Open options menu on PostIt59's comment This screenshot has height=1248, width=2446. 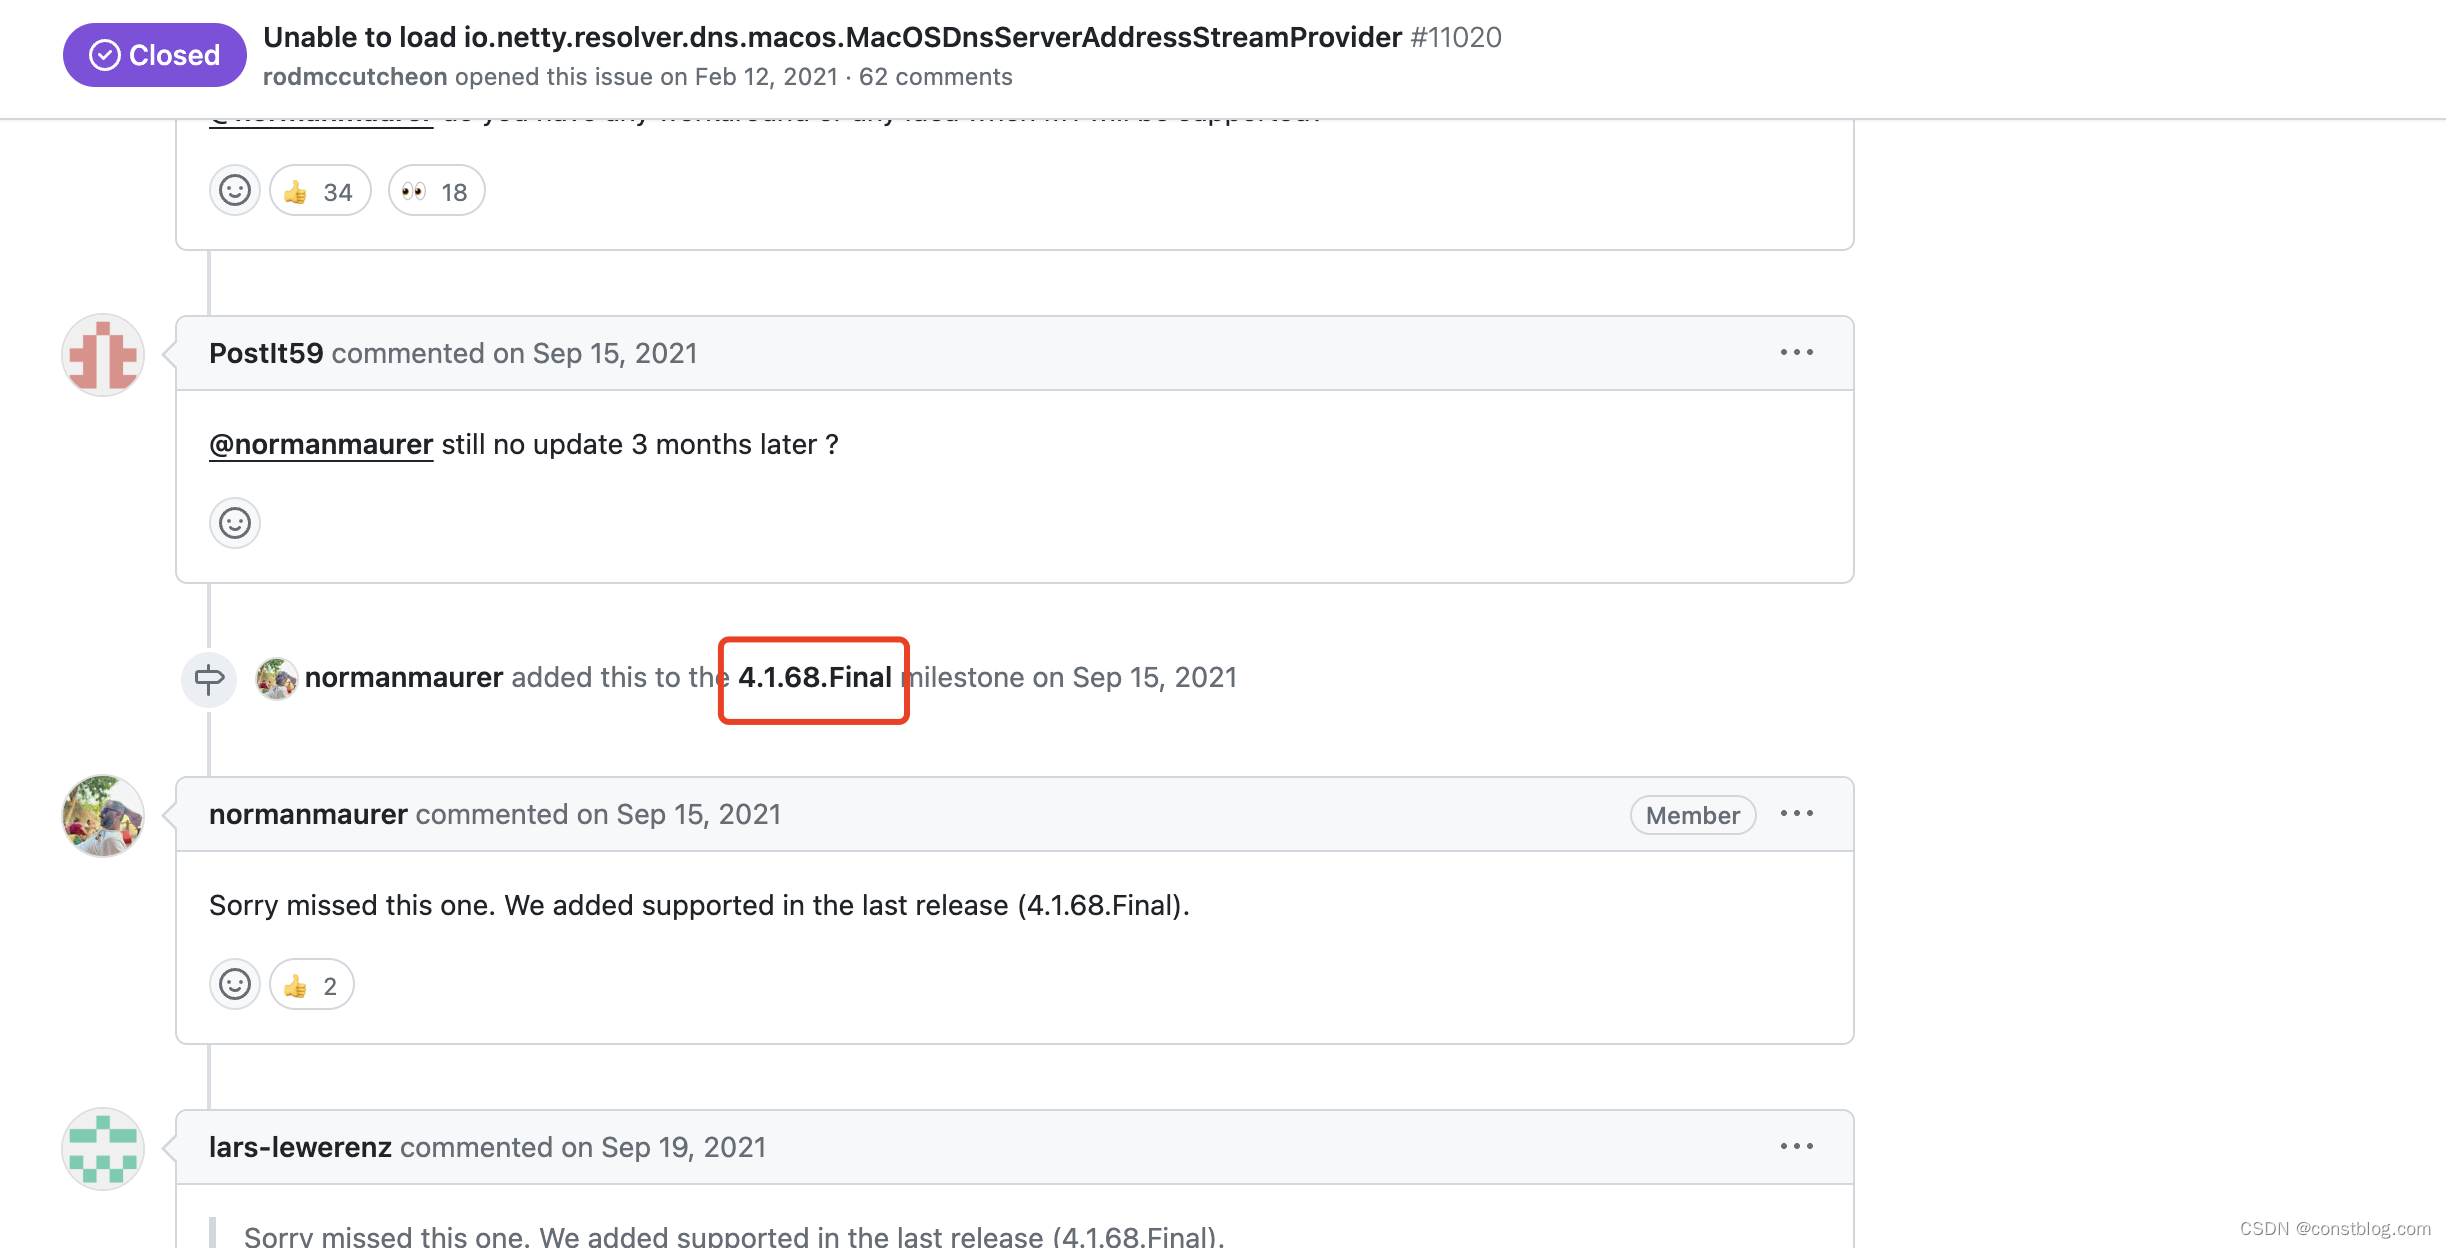coord(1796,353)
